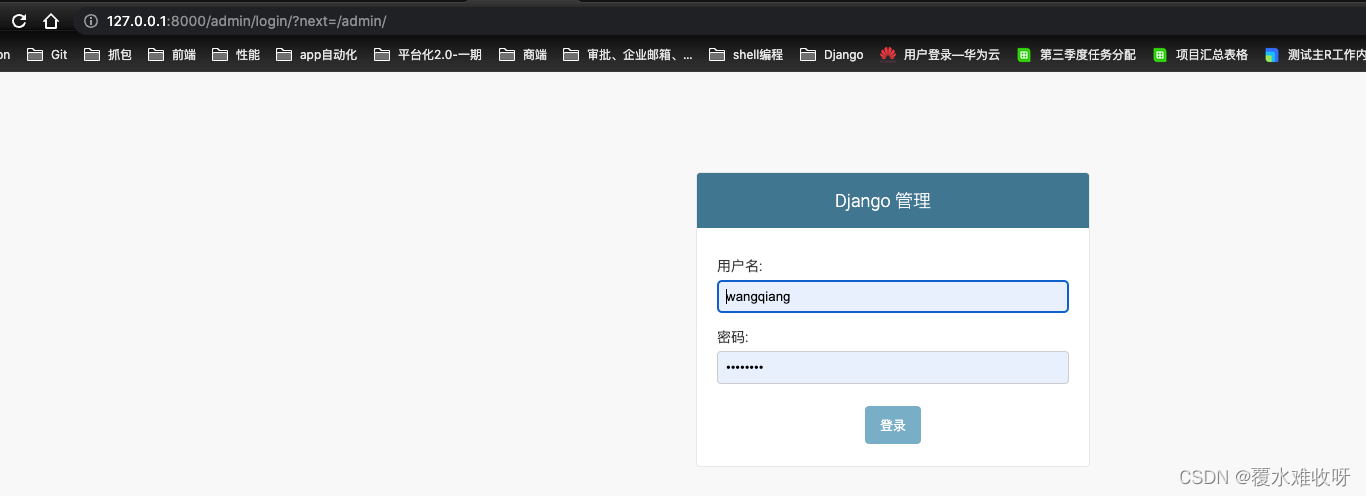The width and height of the screenshot is (1366, 496).
Task: Click folder icon beside Git bookmark
Action: [35, 55]
